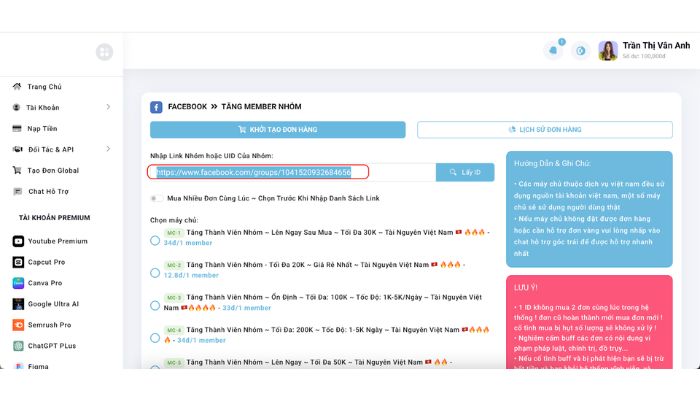Select the MC-1 server radio button
The height and width of the screenshot is (400, 700).
click(155, 241)
